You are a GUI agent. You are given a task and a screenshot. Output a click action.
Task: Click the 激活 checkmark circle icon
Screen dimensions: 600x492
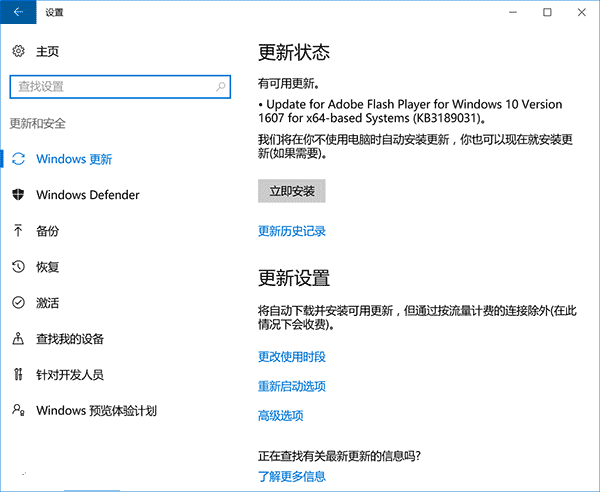(x=18, y=303)
